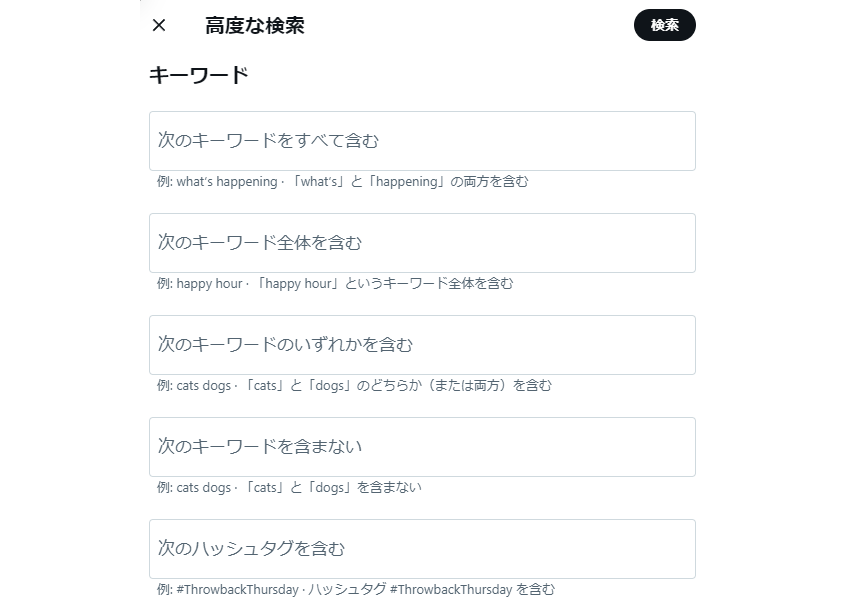Click the black 検索 button
The height and width of the screenshot is (605, 850).
coord(665,25)
